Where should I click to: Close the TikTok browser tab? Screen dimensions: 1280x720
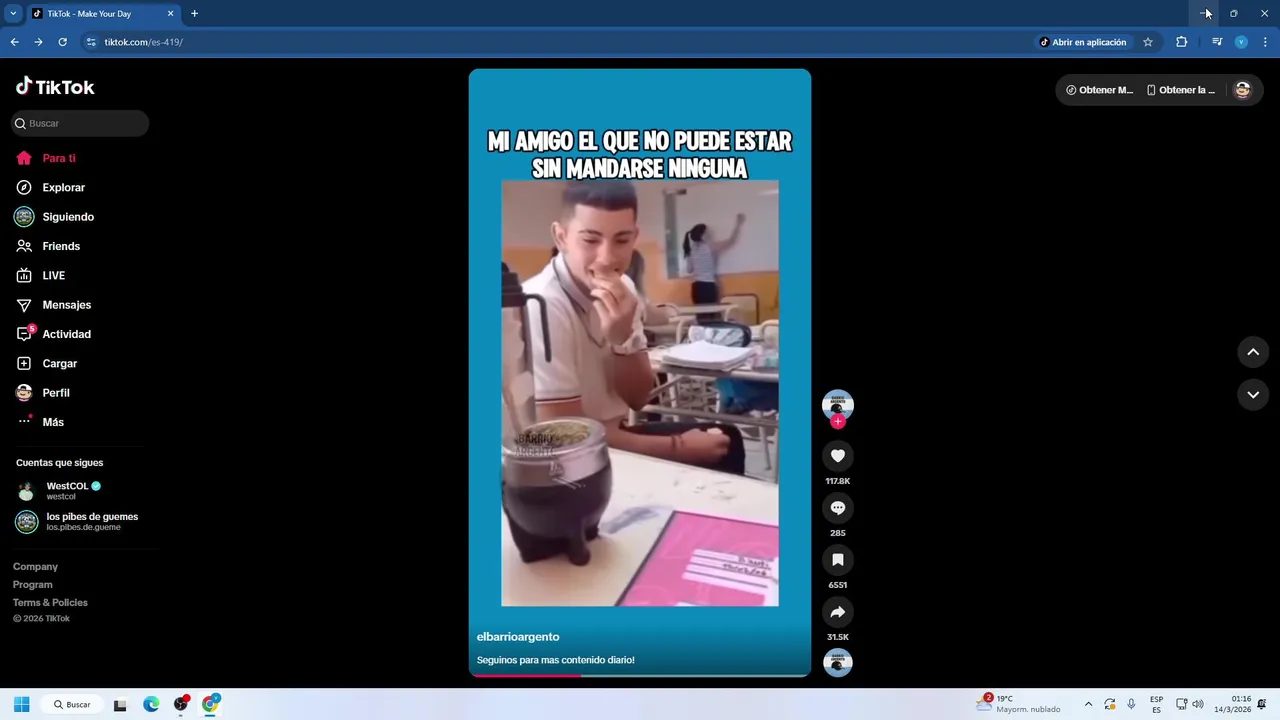[x=170, y=14]
